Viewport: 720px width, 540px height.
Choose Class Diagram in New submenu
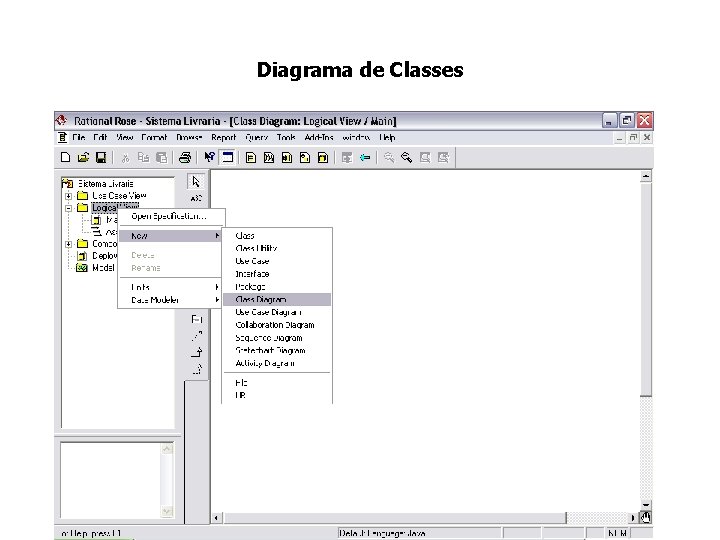(x=277, y=299)
